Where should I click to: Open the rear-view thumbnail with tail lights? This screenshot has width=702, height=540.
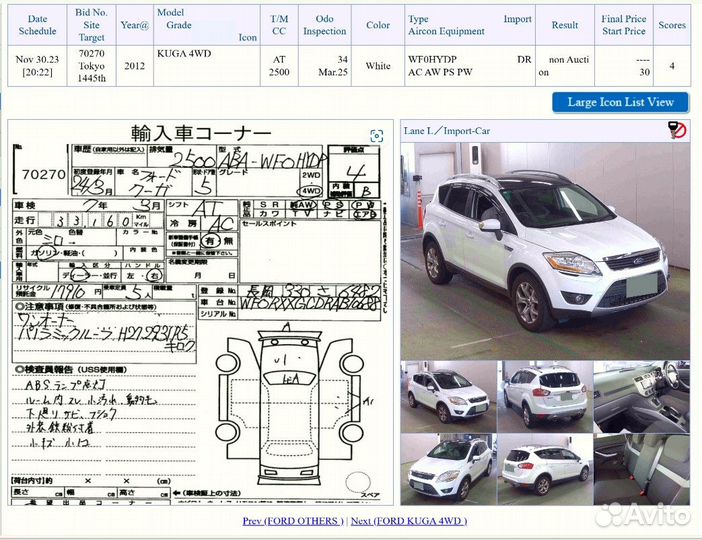click(x=545, y=396)
